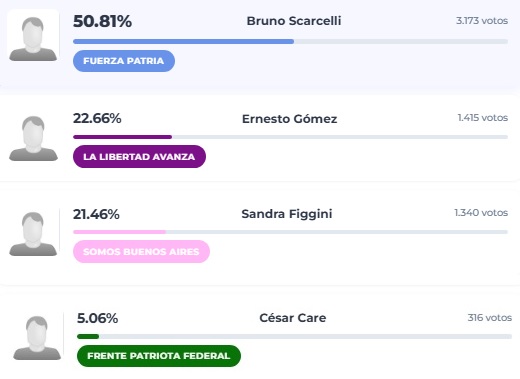Click the 3.173 votos count

click(x=482, y=21)
